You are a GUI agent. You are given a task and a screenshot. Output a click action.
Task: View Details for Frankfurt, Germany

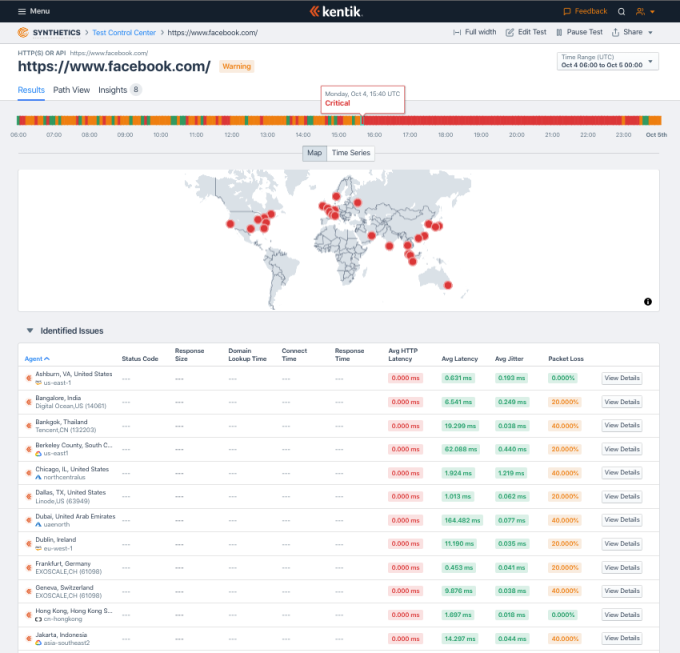622,568
